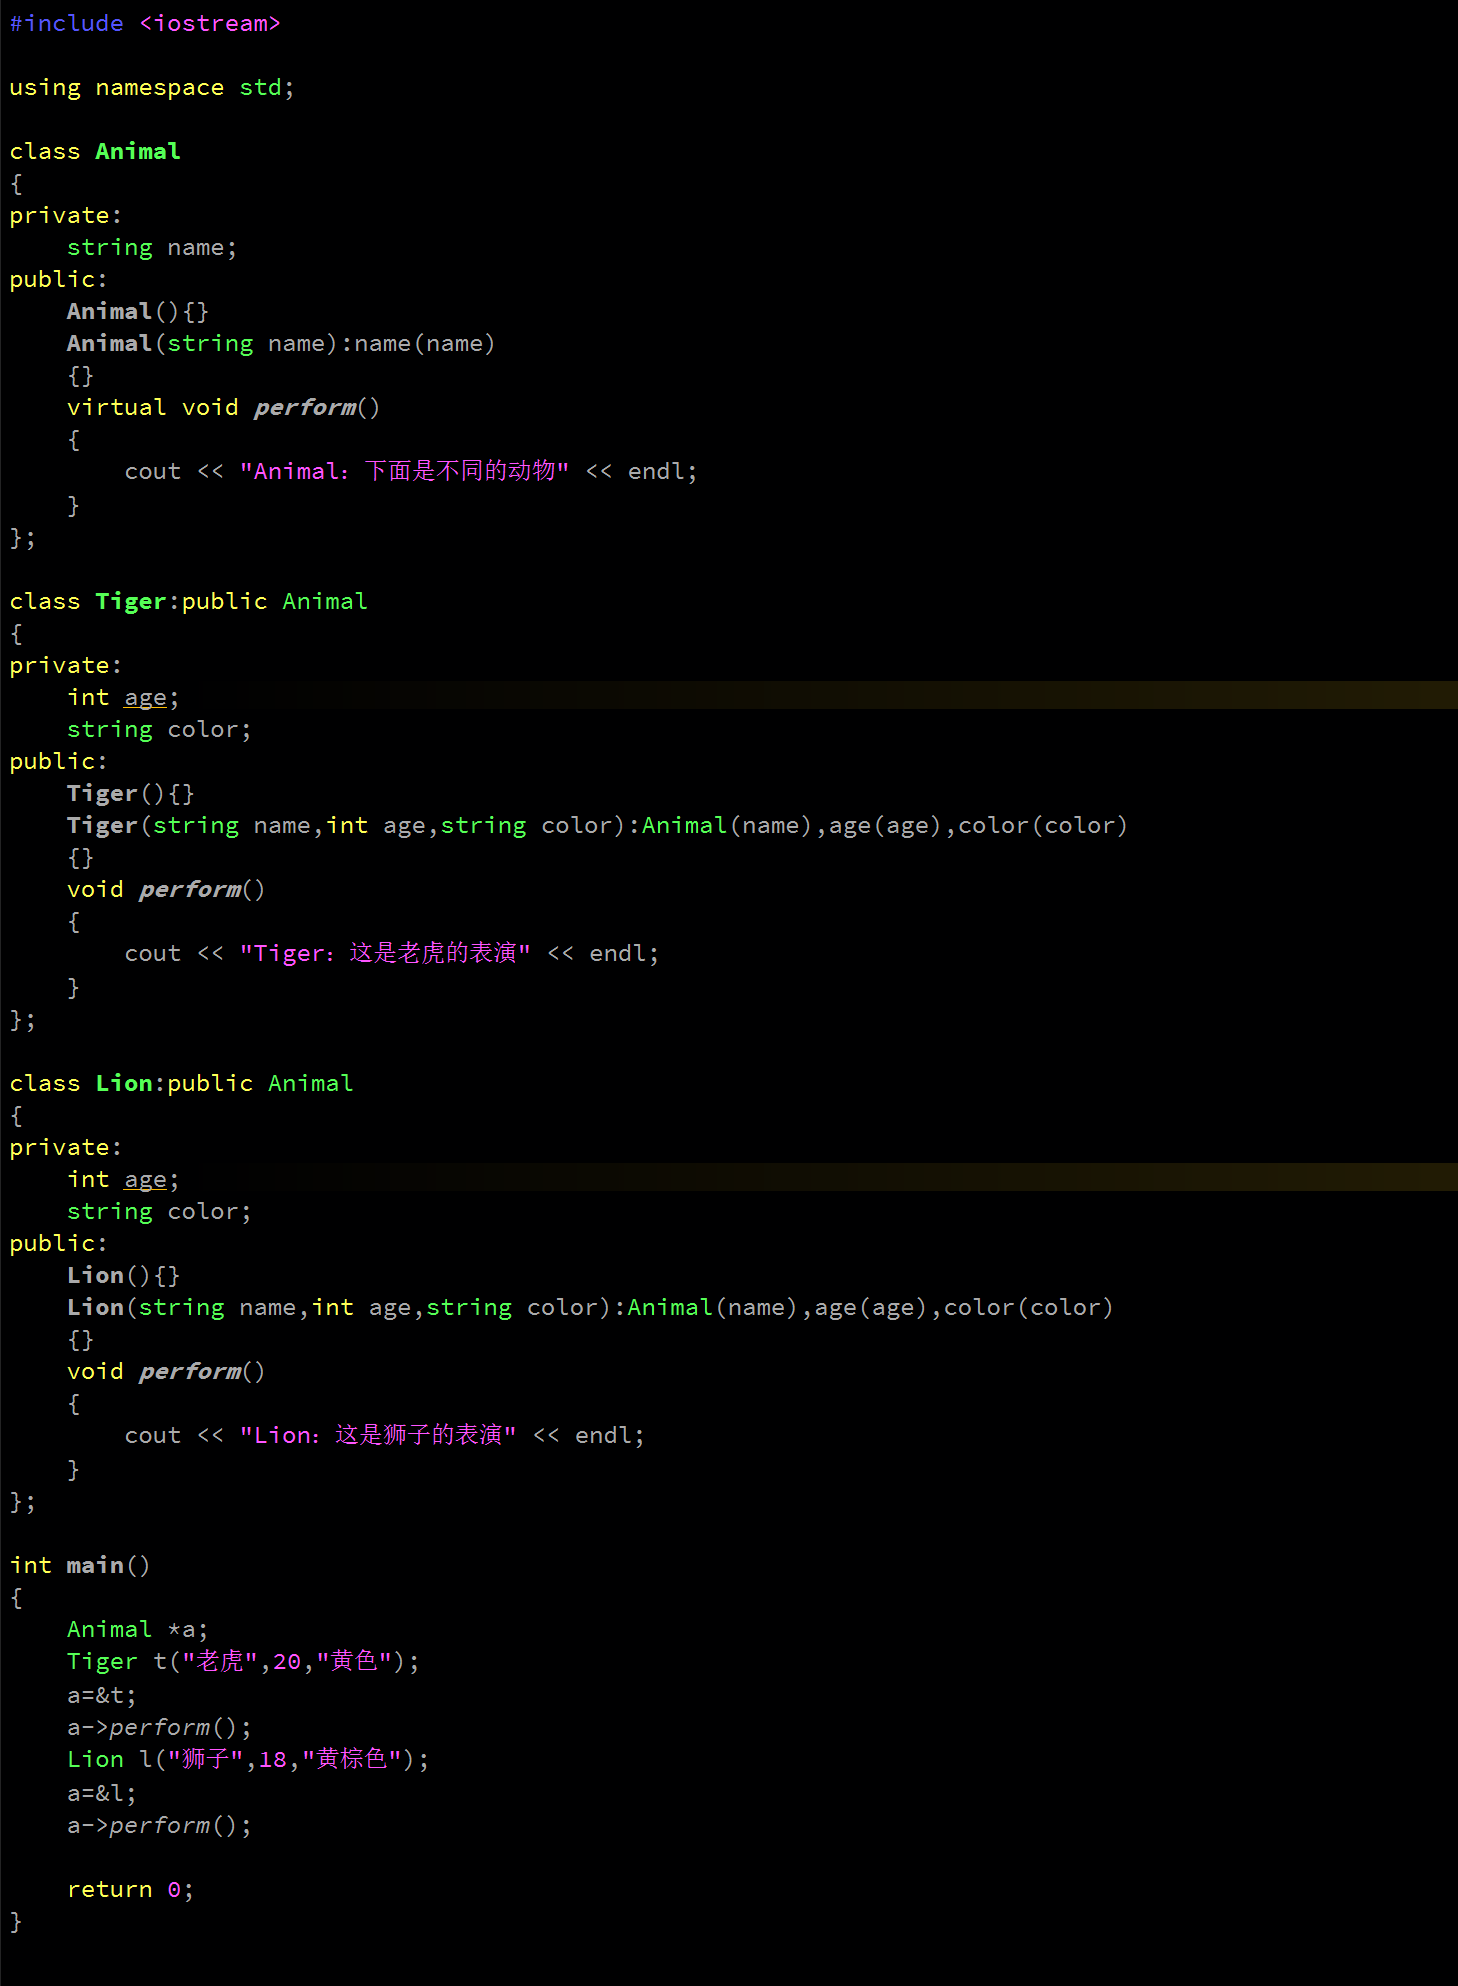The width and height of the screenshot is (1458, 1986).
Task: Click the Tiger parameterized constructor line
Action: (598, 825)
